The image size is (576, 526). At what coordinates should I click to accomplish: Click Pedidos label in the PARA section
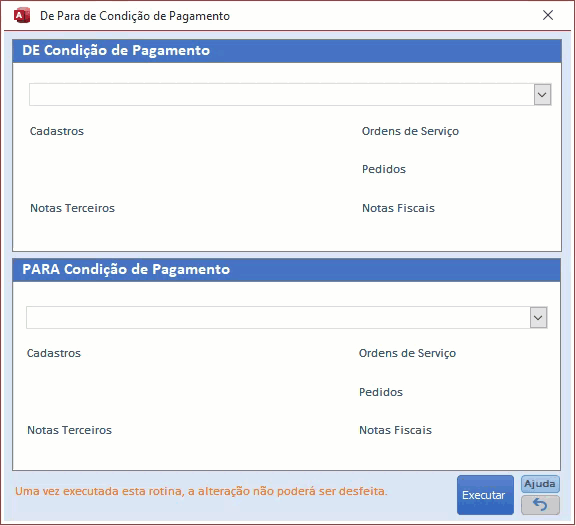(381, 392)
